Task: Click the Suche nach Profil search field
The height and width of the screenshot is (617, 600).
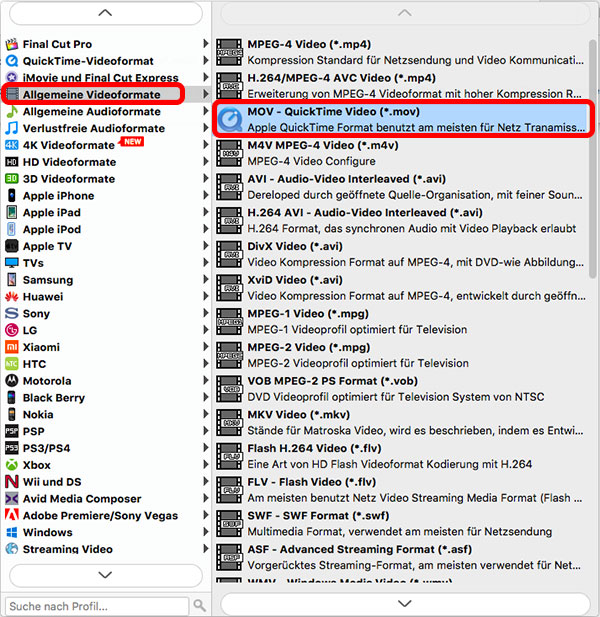Action: pos(97,606)
